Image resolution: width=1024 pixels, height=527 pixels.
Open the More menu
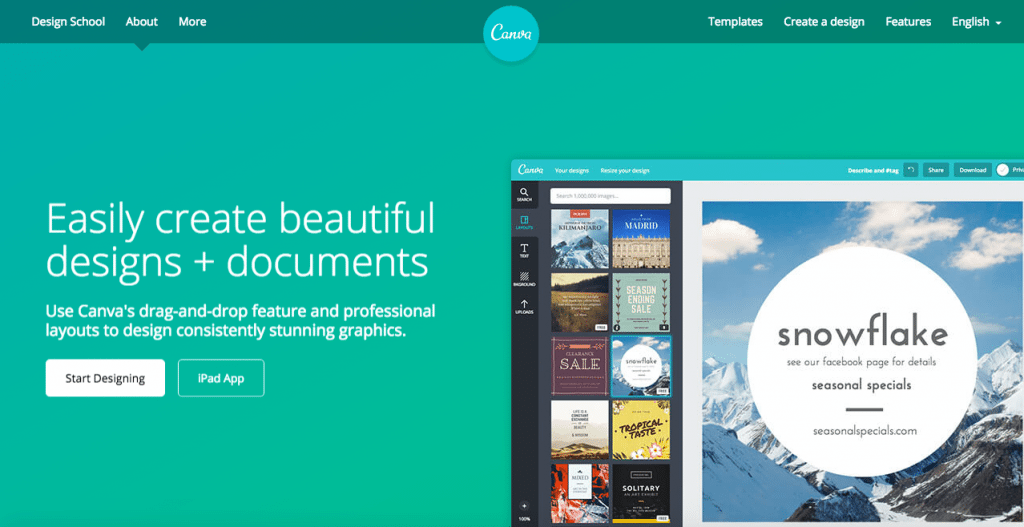[193, 22]
